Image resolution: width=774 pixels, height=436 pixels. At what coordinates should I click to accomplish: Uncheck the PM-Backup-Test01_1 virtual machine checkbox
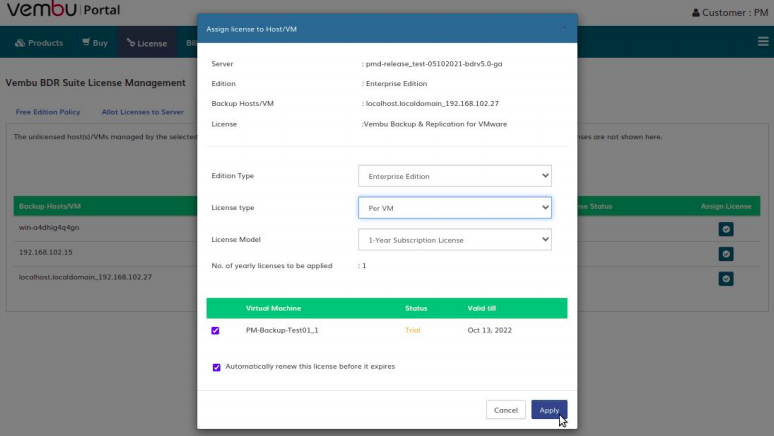tap(215, 330)
